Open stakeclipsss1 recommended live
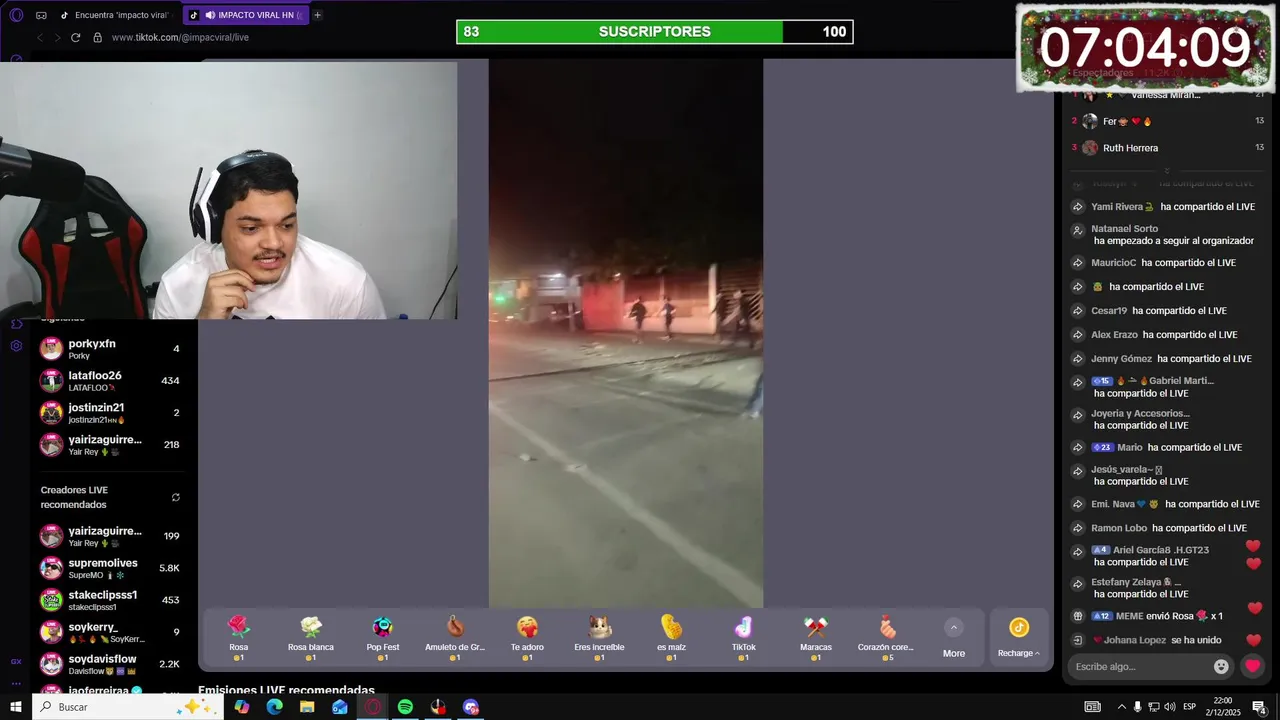This screenshot has width=1280, height=720. (109, 600)
